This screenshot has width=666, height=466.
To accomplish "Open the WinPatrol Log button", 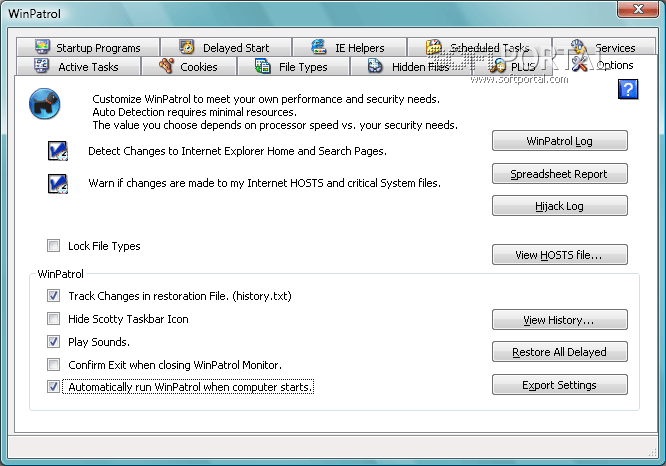I will click(x=559, y=141).
